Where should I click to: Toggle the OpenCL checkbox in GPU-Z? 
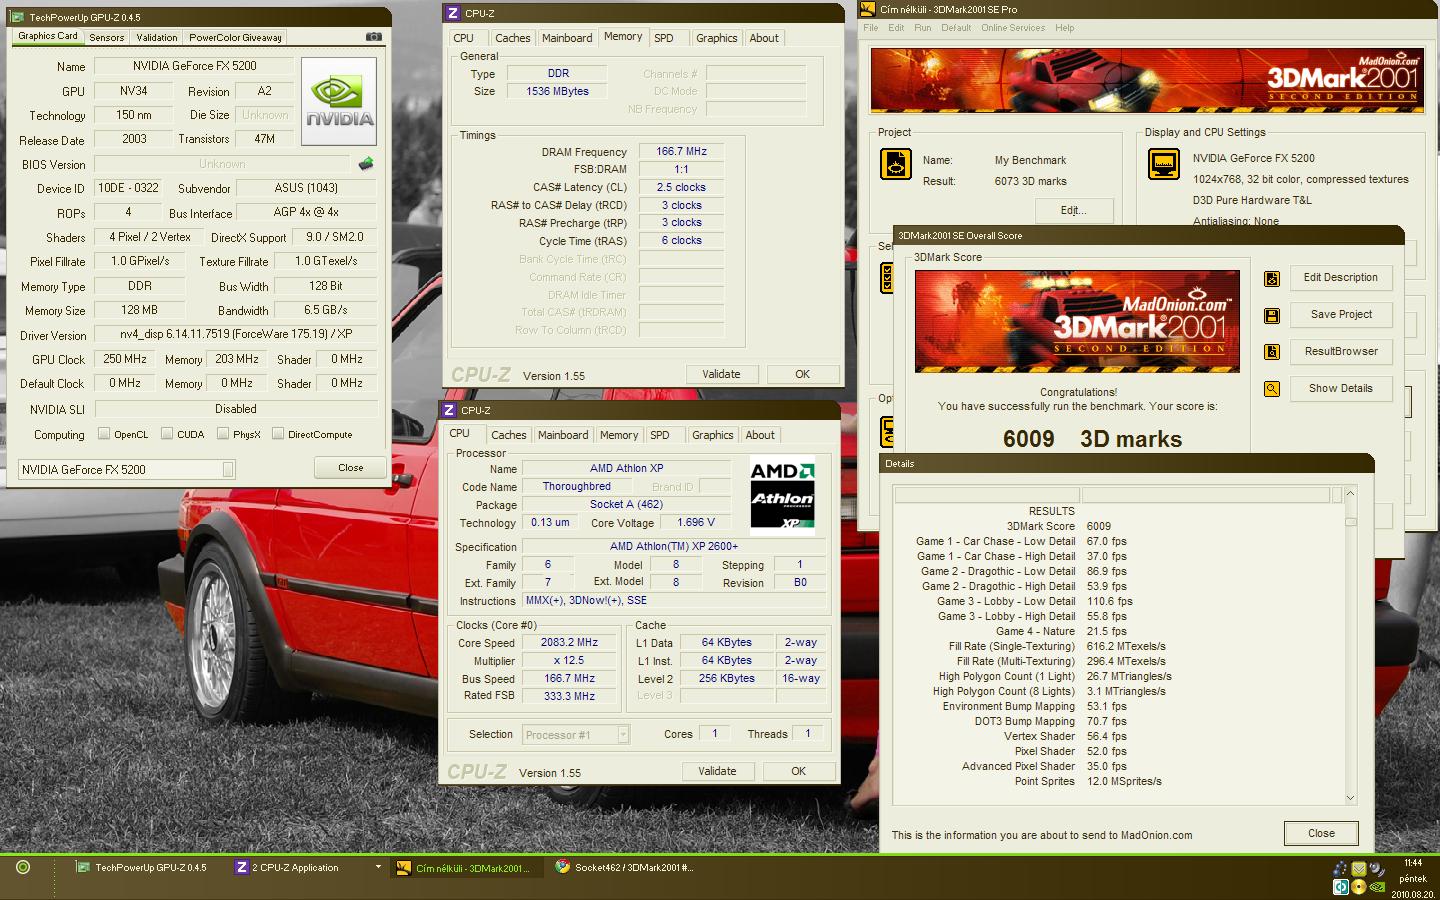(x=104, y=434)
